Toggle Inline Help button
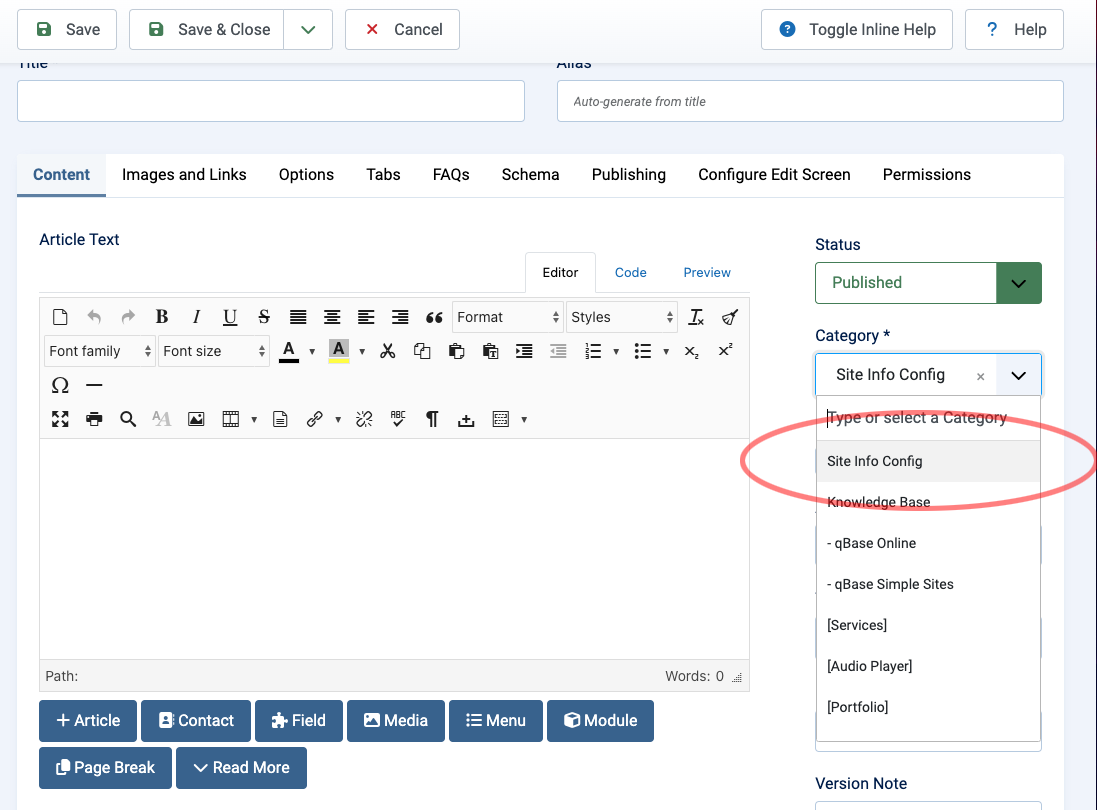Viewport: 1097px width, 810px height. click(x=858, y=29)
